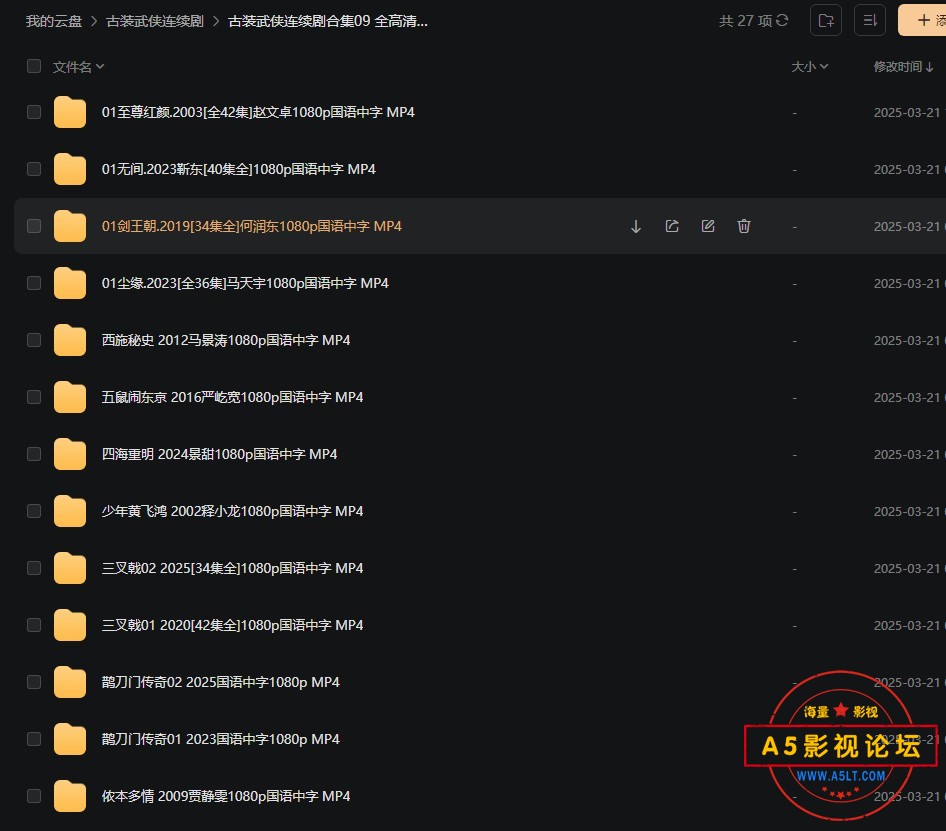Check the box for 01无间.2023
Viewport: 946px width, 831px height.
(x=34, y=169)
